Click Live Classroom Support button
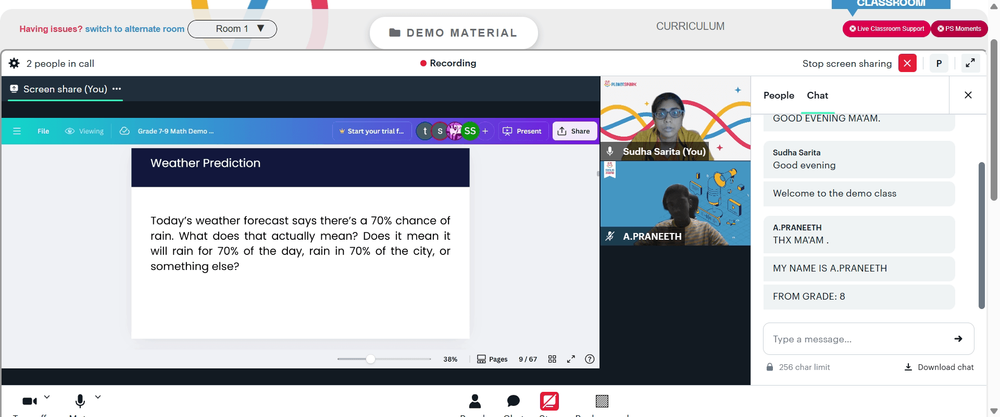This screenshot has height=417, width=1000. click(x=886, y=29)
